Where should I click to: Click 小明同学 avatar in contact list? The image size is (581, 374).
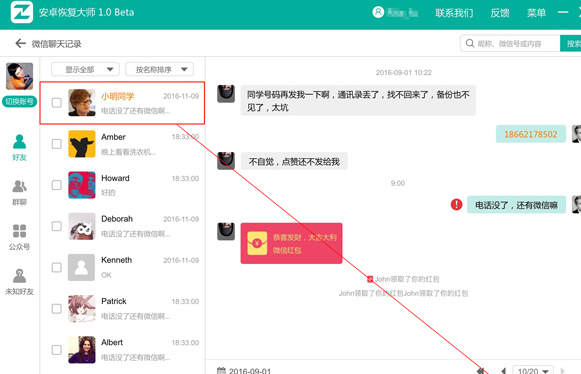pos(82,103)
